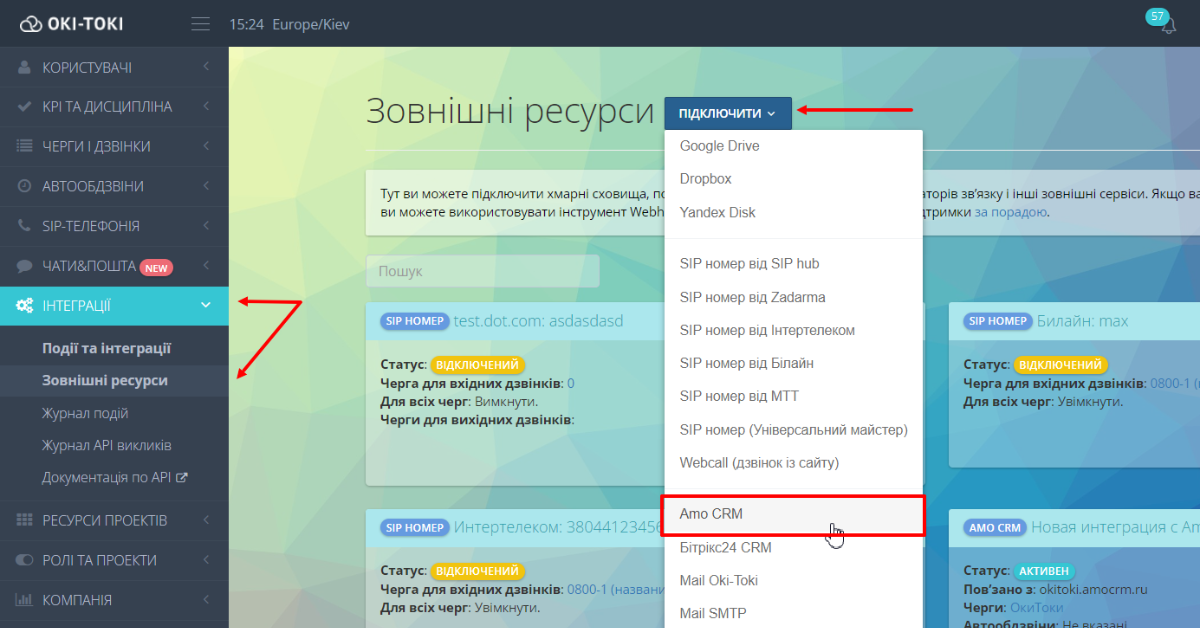Click the NEW badge next to Чати&Пошта
Image resolution: width=1200 pixels, height=628 pixels.
coord(156,267)
